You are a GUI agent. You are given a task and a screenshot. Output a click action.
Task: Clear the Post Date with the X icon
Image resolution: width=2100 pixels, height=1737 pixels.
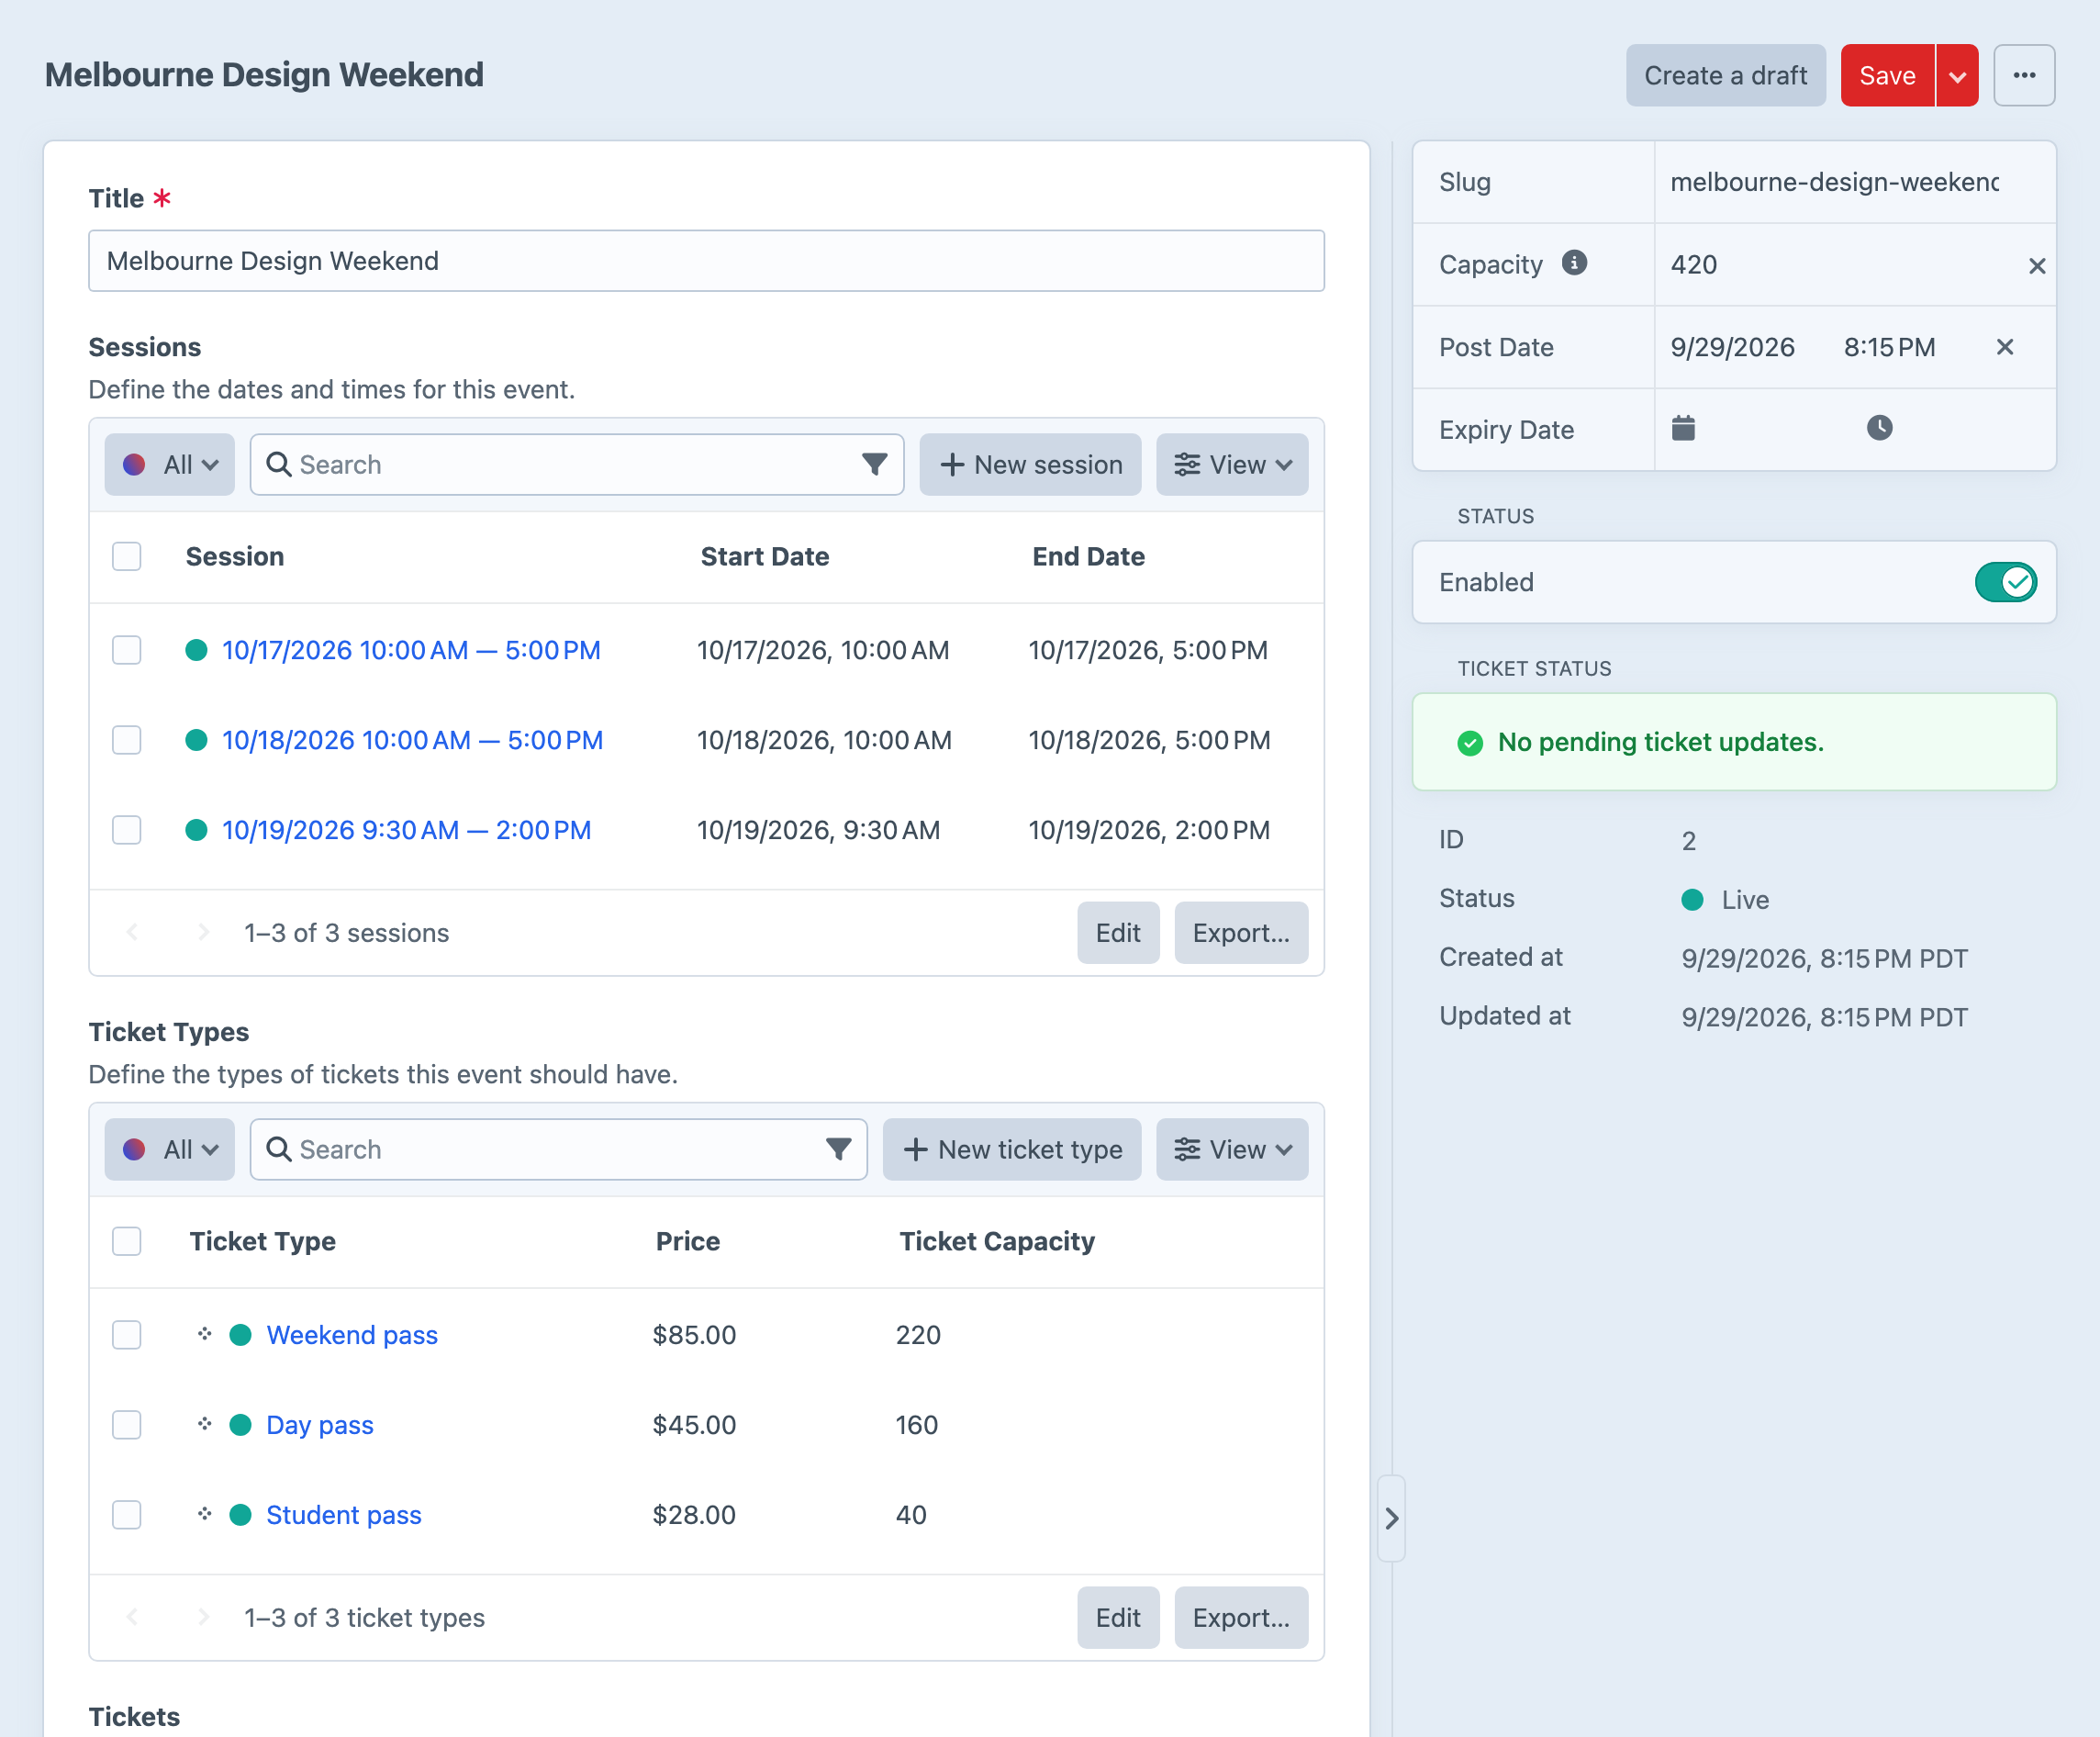pyautogui.click(x=2004, y=347)
